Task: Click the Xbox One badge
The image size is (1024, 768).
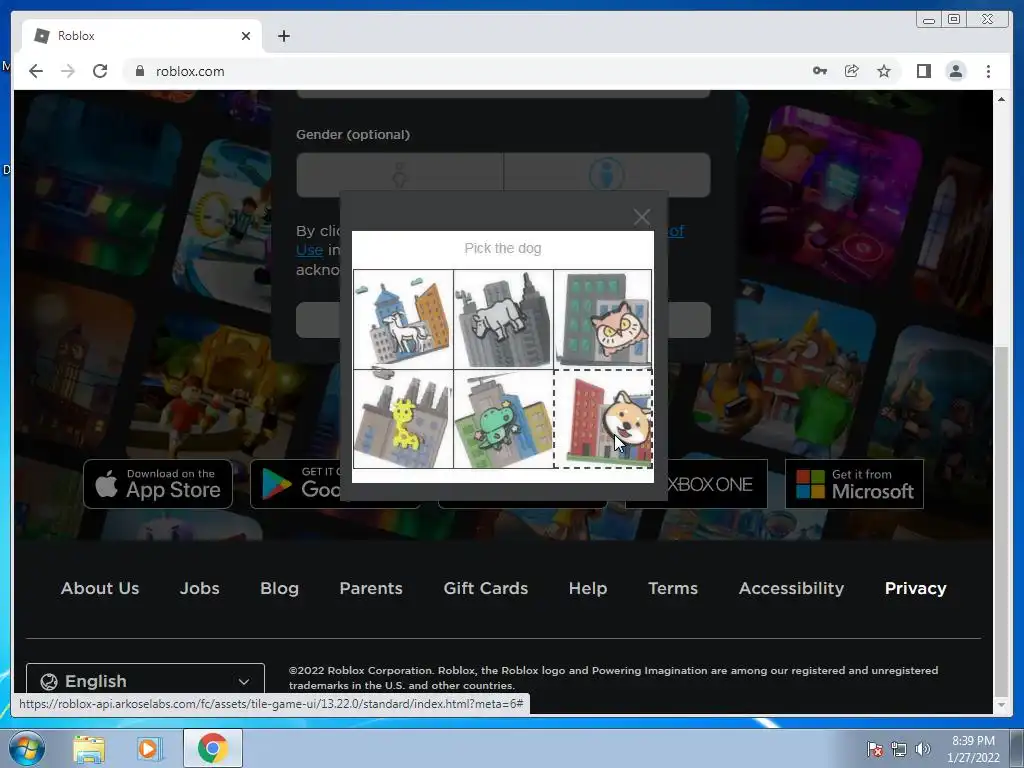Action: [x=717, y=484]
